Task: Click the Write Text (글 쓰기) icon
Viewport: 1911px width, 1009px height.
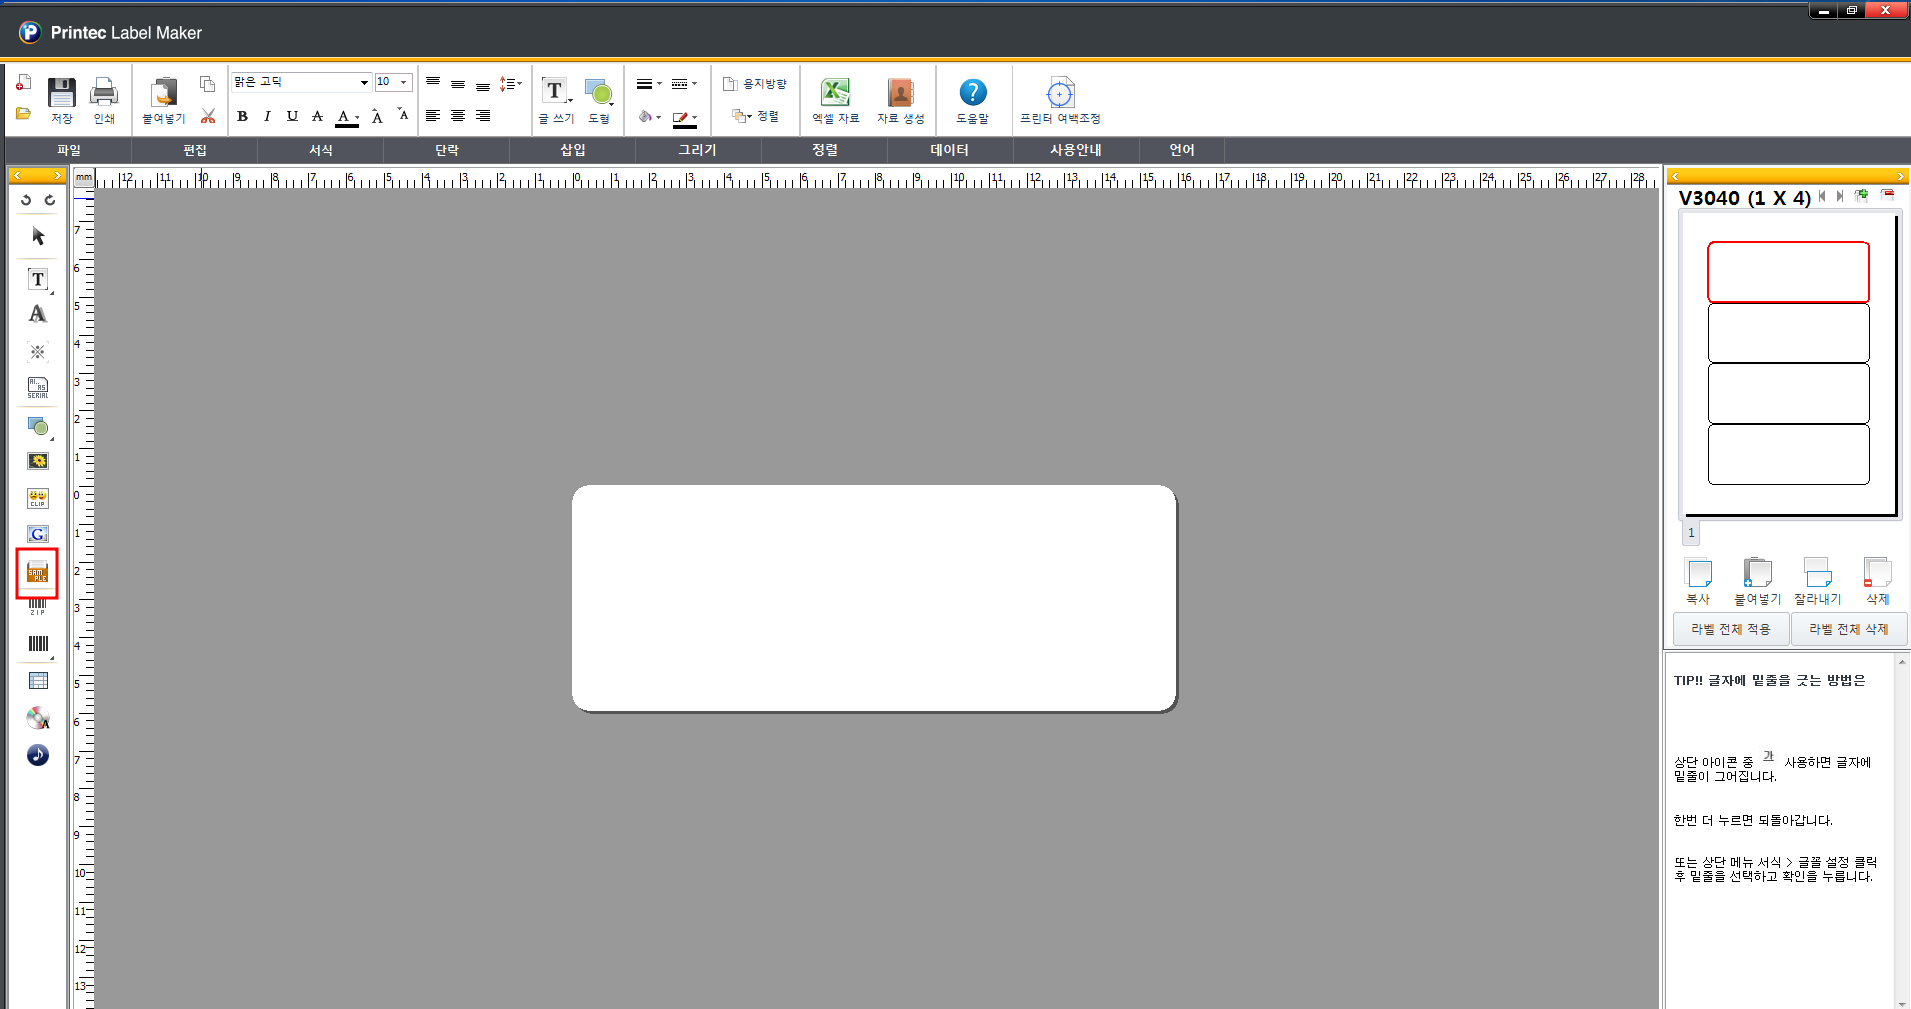Action: (x=556, y=100)
